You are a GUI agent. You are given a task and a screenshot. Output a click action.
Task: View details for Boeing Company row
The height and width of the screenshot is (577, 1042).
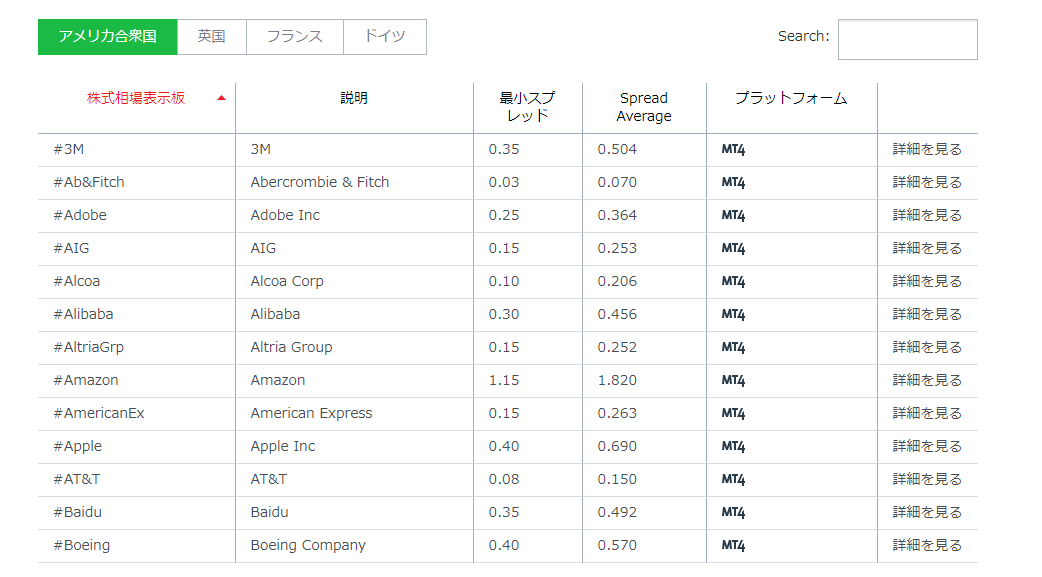[927, 545]
